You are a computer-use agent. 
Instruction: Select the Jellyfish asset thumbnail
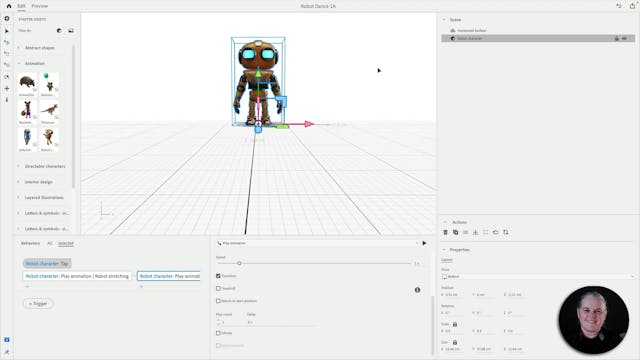27,140
